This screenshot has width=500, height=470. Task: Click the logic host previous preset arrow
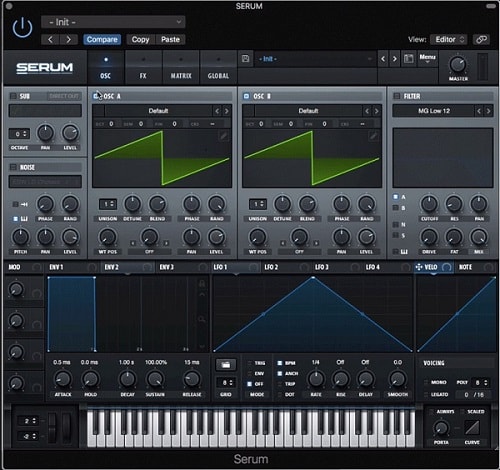tap(50, 40)
